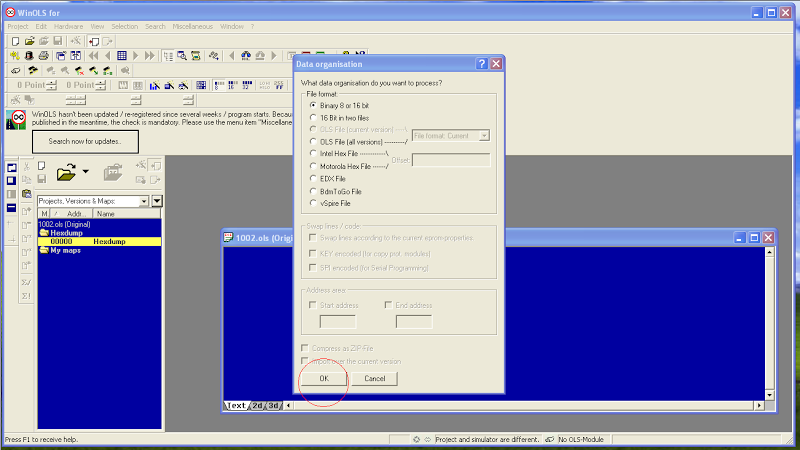Viewport: 800px width, 450px height.
Task: Click the double-right fast-forward arrows icon
Action: click(x=149, y=56)
